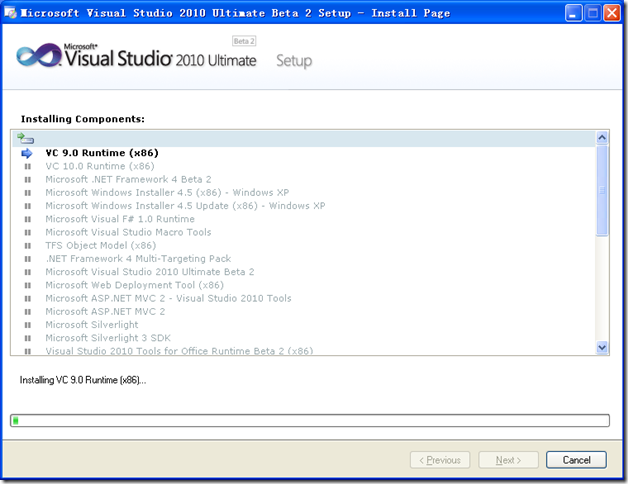
Task: Select the Microsoft Silverlight entry
Action: click(x=92, y=325)
